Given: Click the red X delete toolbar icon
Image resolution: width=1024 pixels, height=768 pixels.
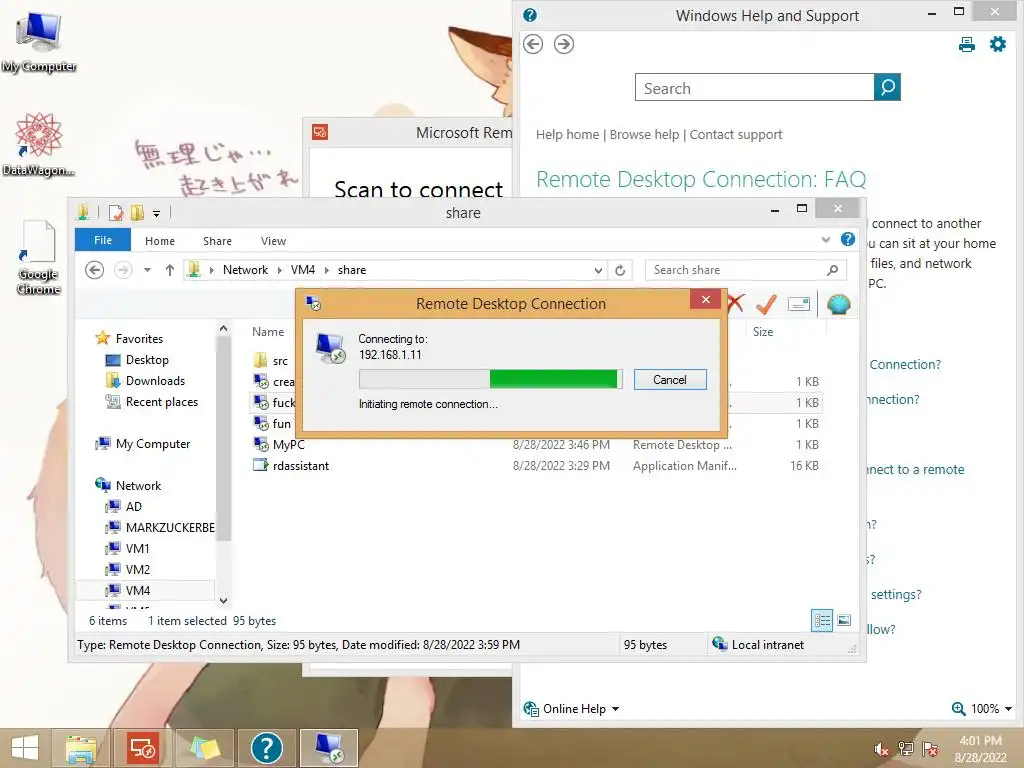Looking at the screenshot, I should pyautogui.click(x=736, y=303).
